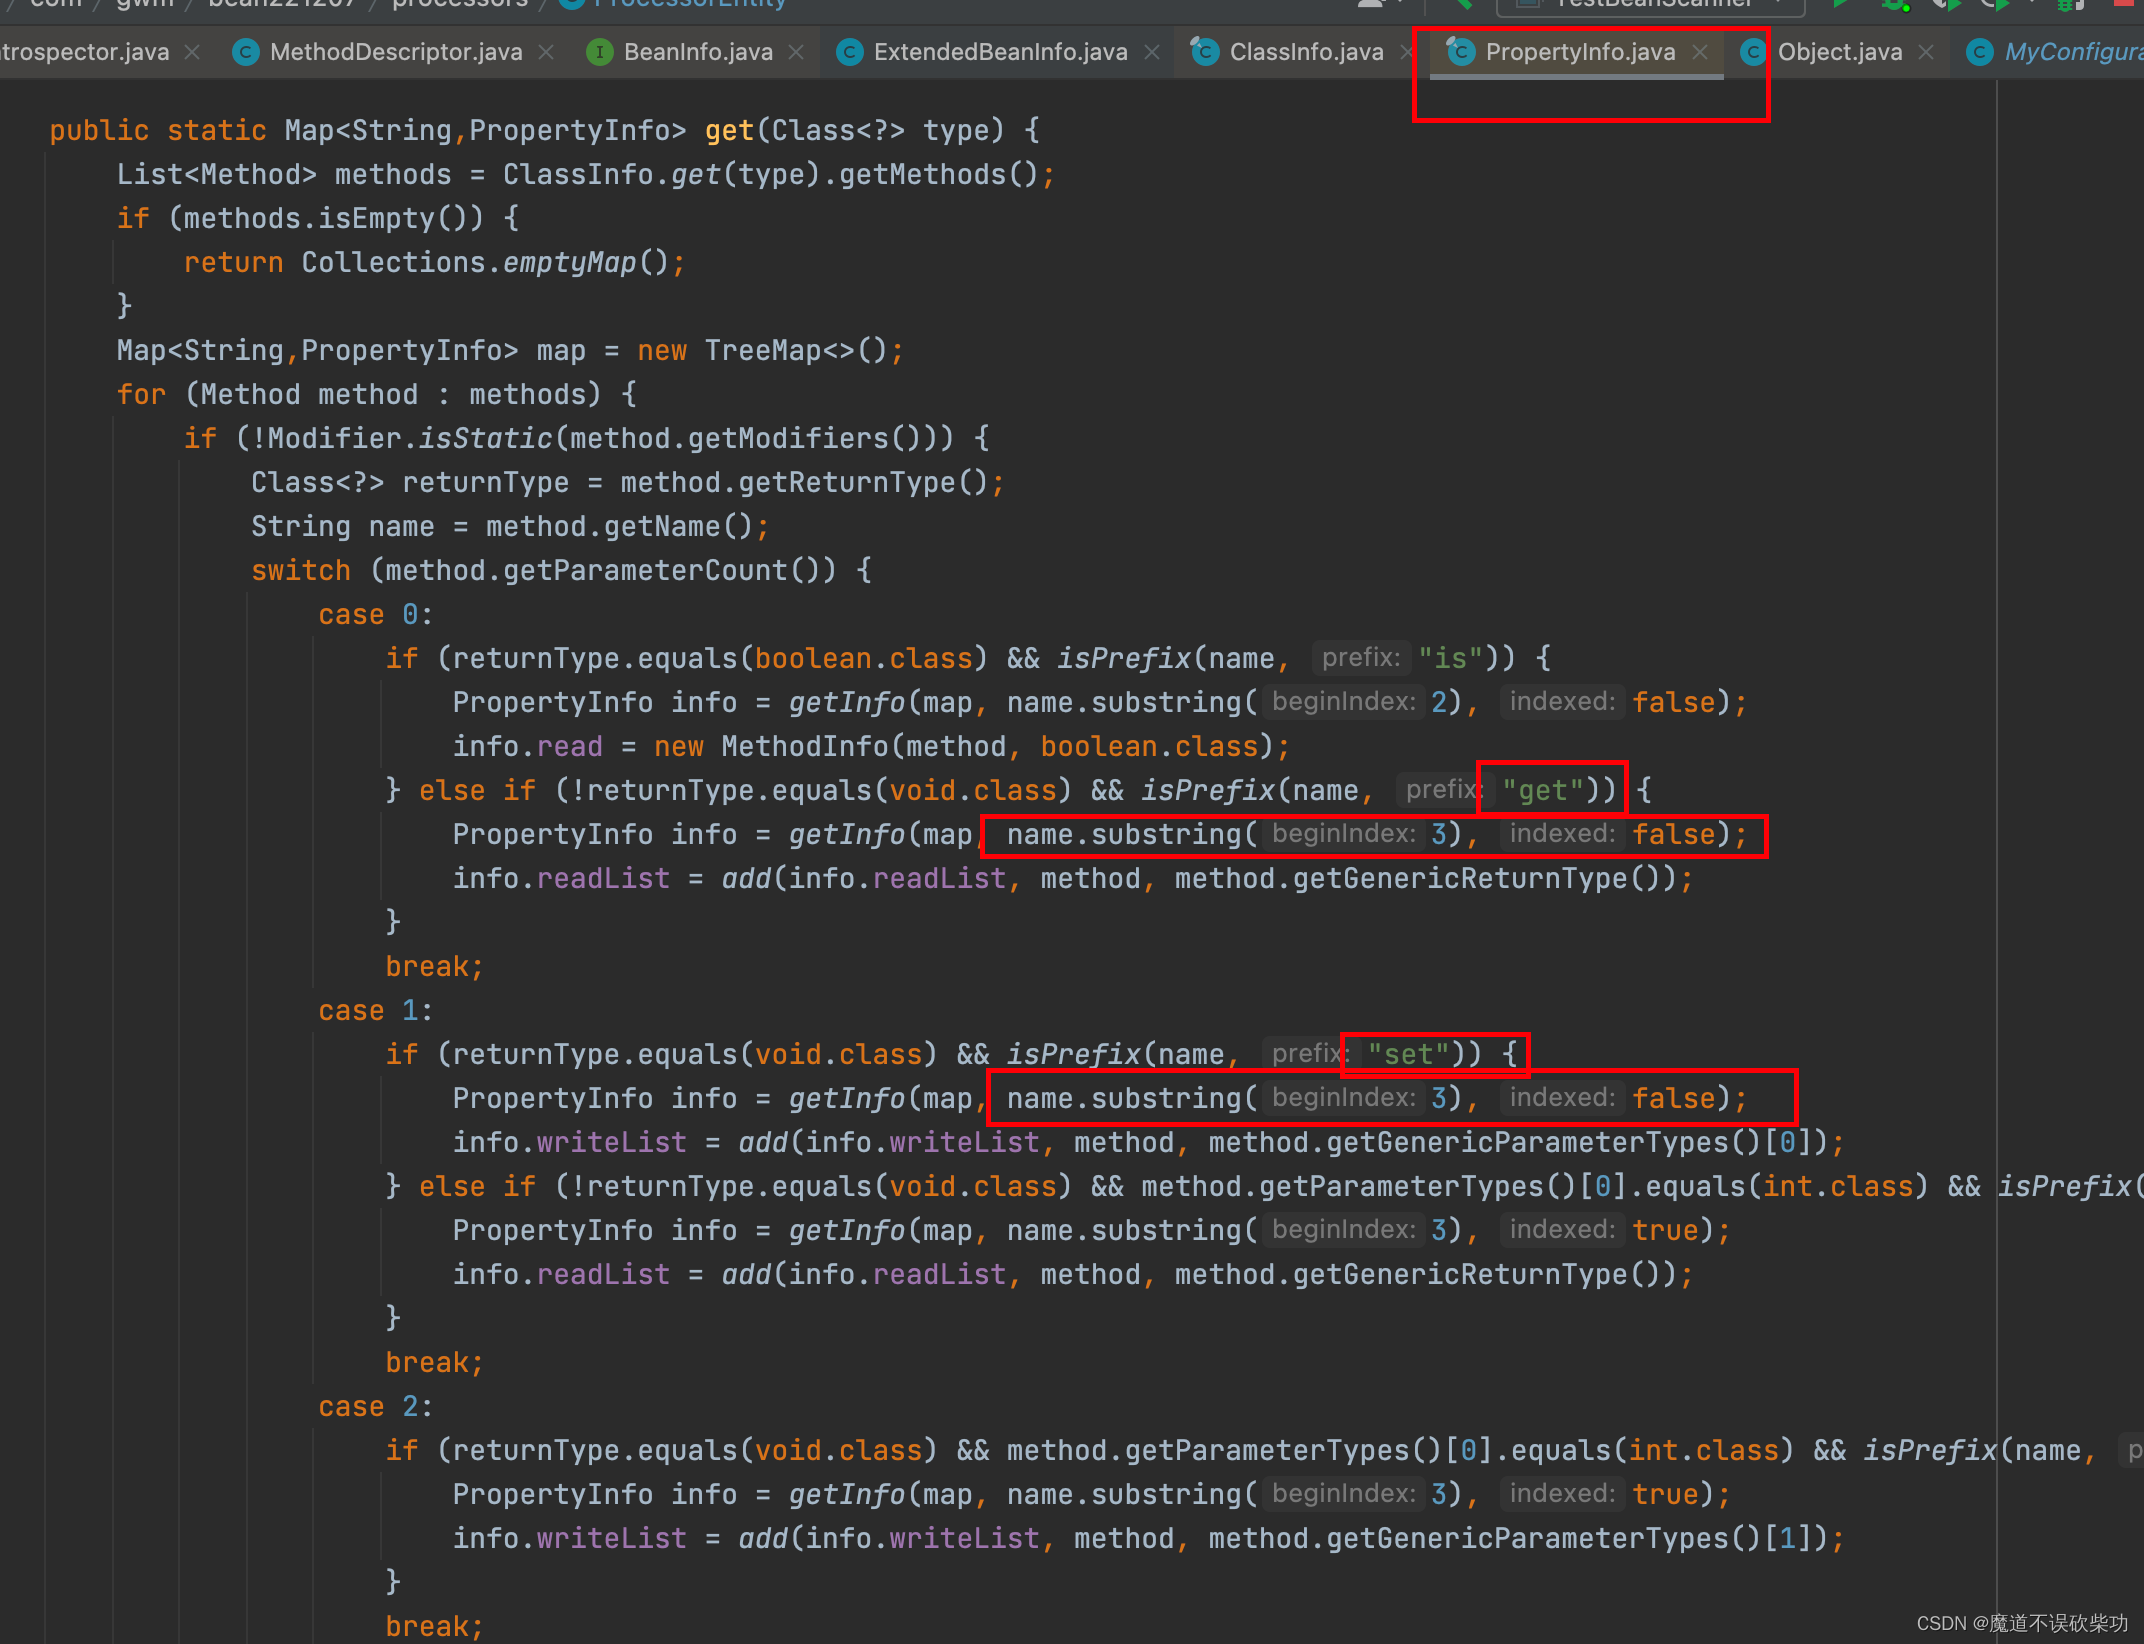Click the "is" prefix string literal
The width and height of the screenshot is (2144, 1644).
tap(1450, 659)
